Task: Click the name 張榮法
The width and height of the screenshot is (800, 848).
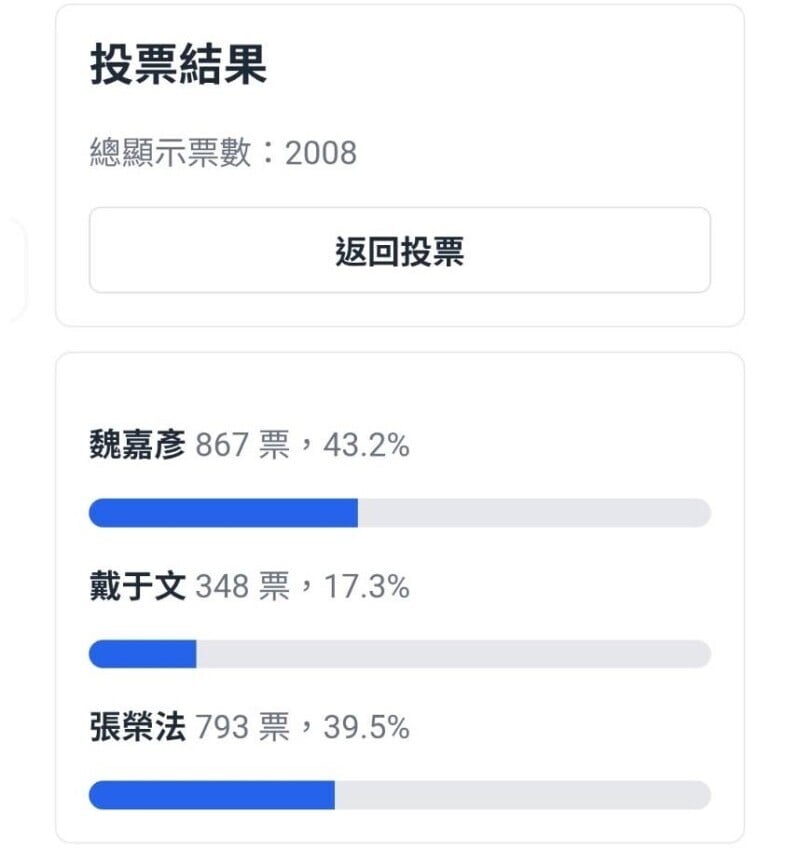Action: 137,726
